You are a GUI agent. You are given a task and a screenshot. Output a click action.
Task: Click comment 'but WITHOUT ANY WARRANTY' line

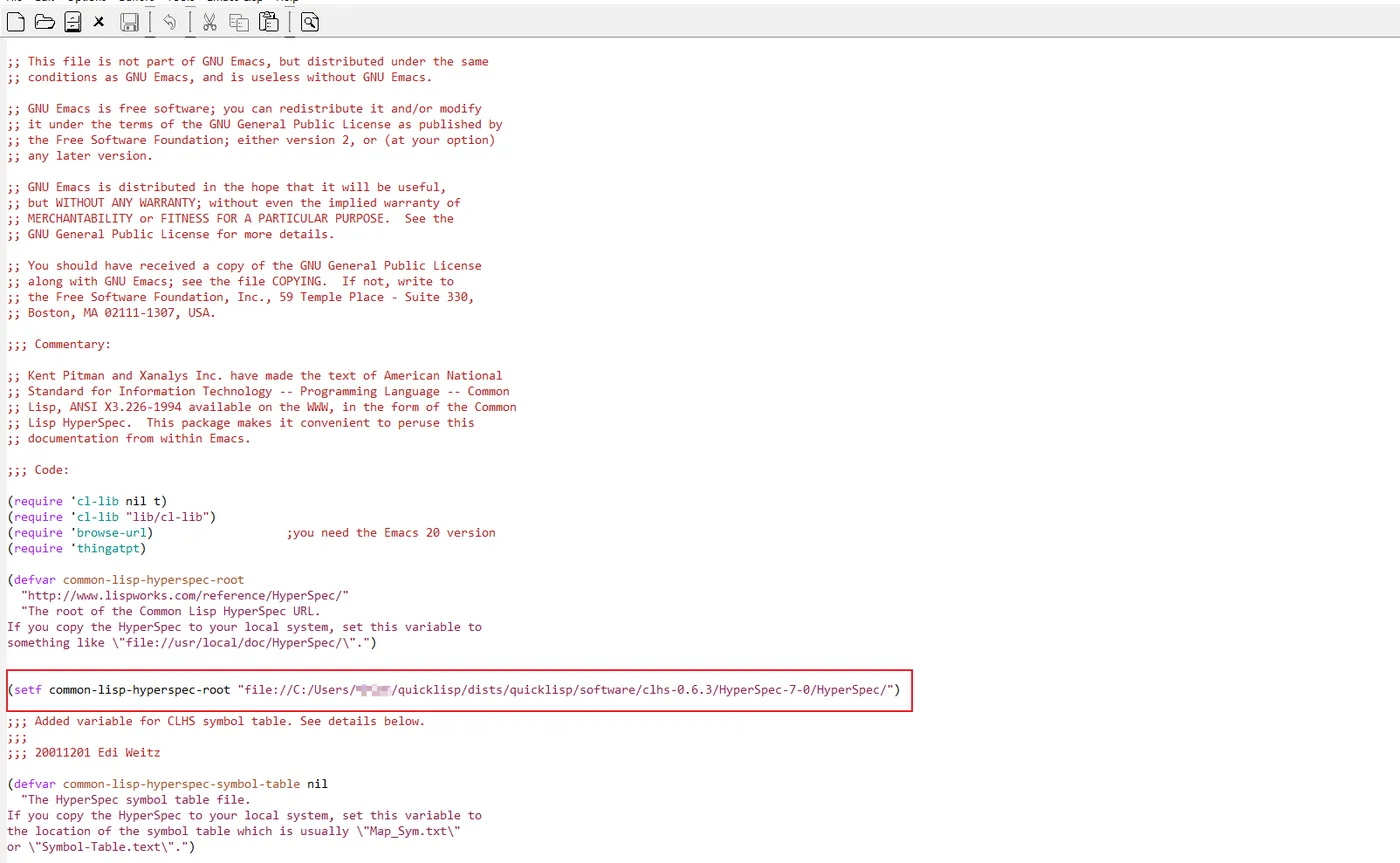coord(234,202)
